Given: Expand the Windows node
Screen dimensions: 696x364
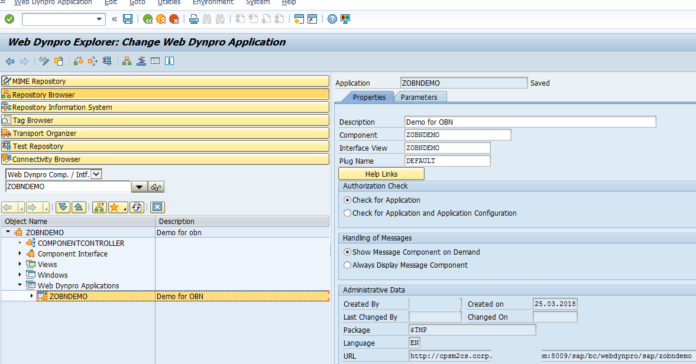Looking at the screenshot, I should pyautogui.click(x=20, y=275).
